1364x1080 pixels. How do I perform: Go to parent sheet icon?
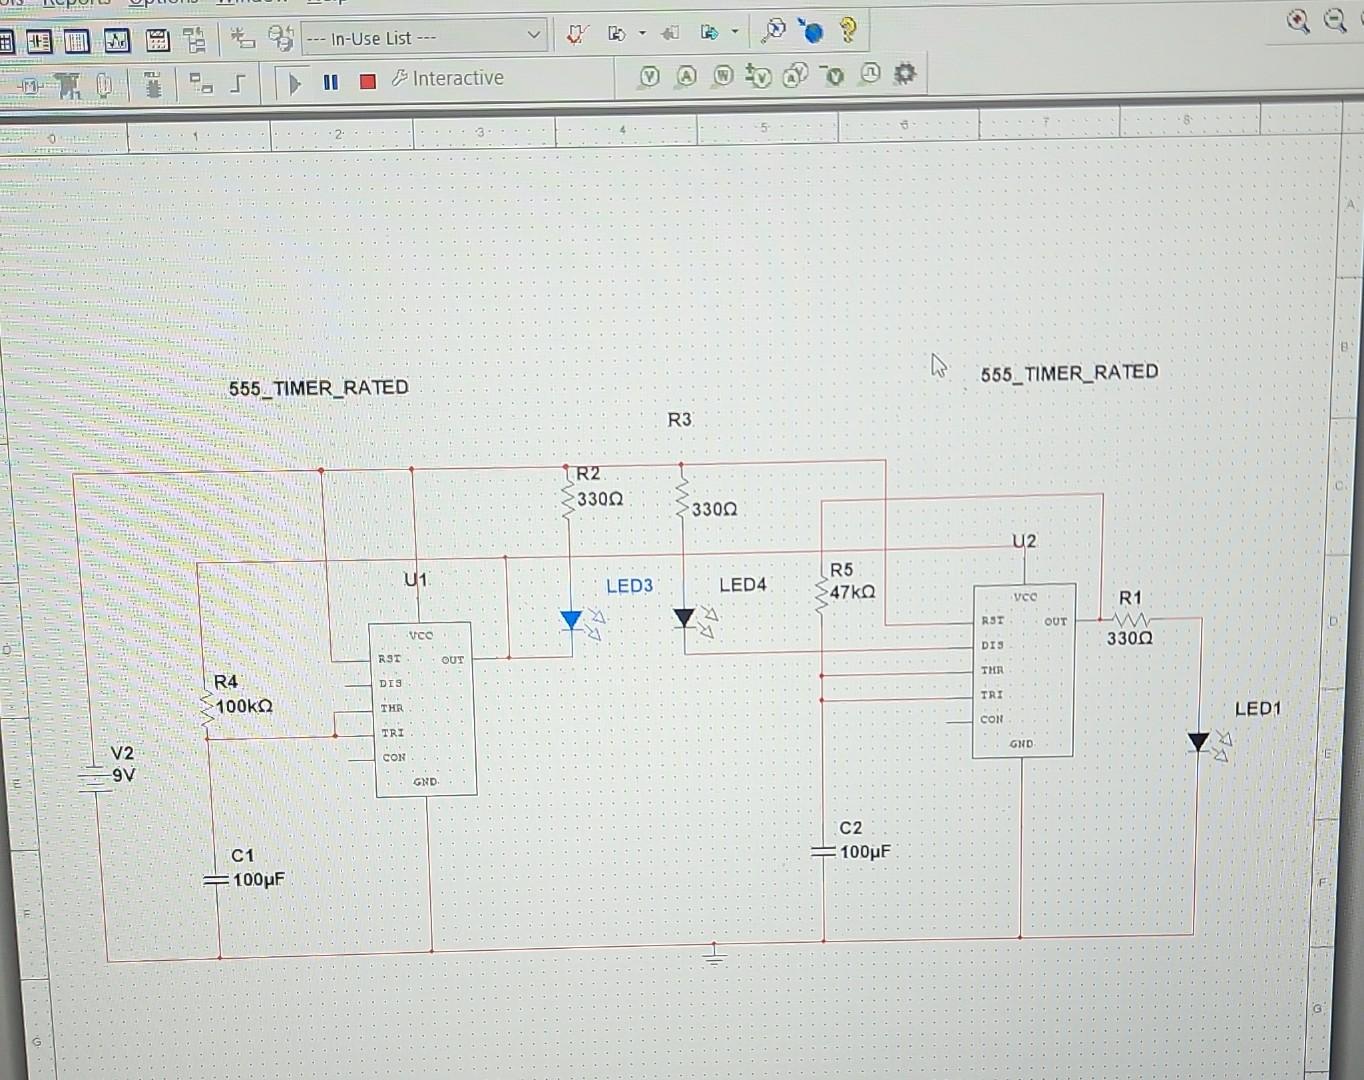195,41
